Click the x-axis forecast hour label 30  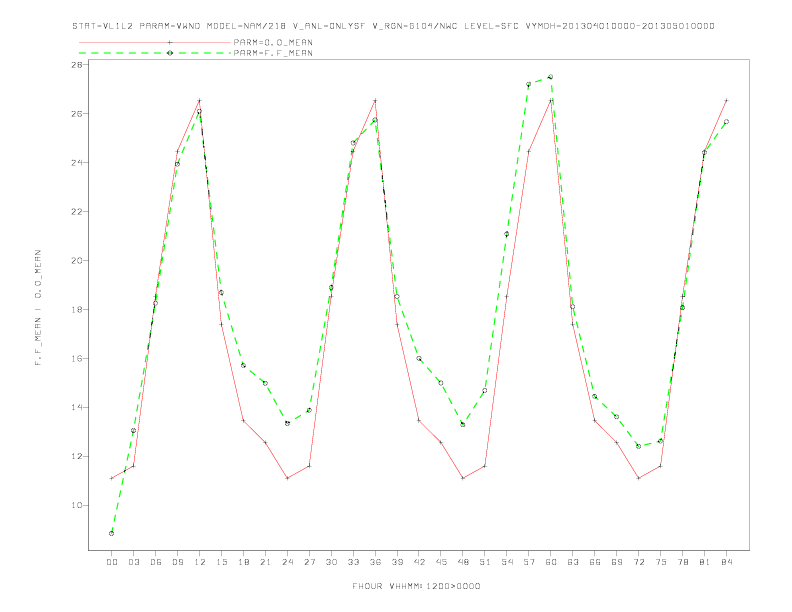[331, 562]
